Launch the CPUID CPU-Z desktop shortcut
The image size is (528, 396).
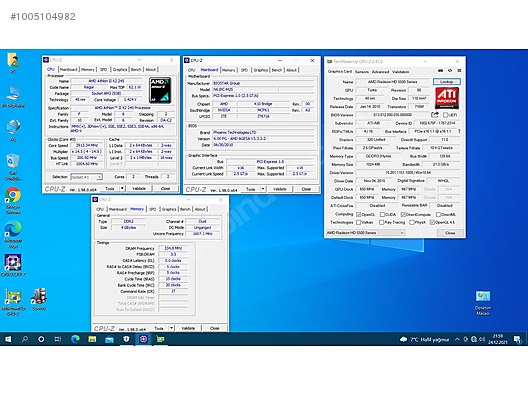click(x=13, y=265)
